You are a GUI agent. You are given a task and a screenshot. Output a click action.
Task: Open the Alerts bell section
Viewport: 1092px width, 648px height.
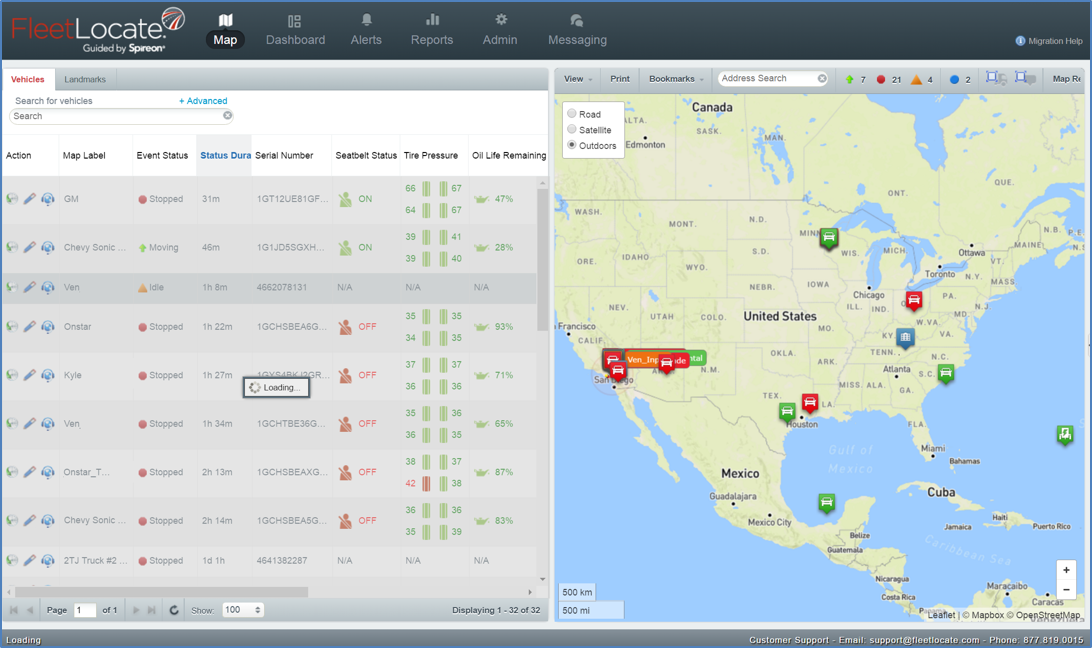coord(366,30)
